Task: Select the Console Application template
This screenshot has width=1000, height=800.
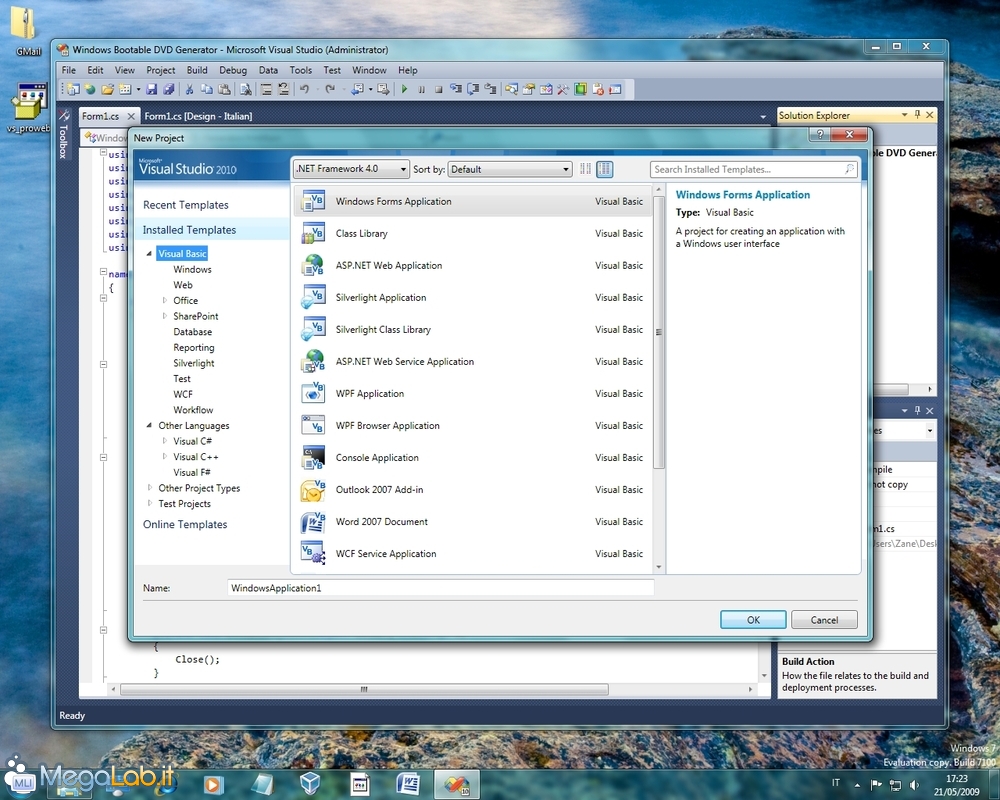Action: pos(472,457)
